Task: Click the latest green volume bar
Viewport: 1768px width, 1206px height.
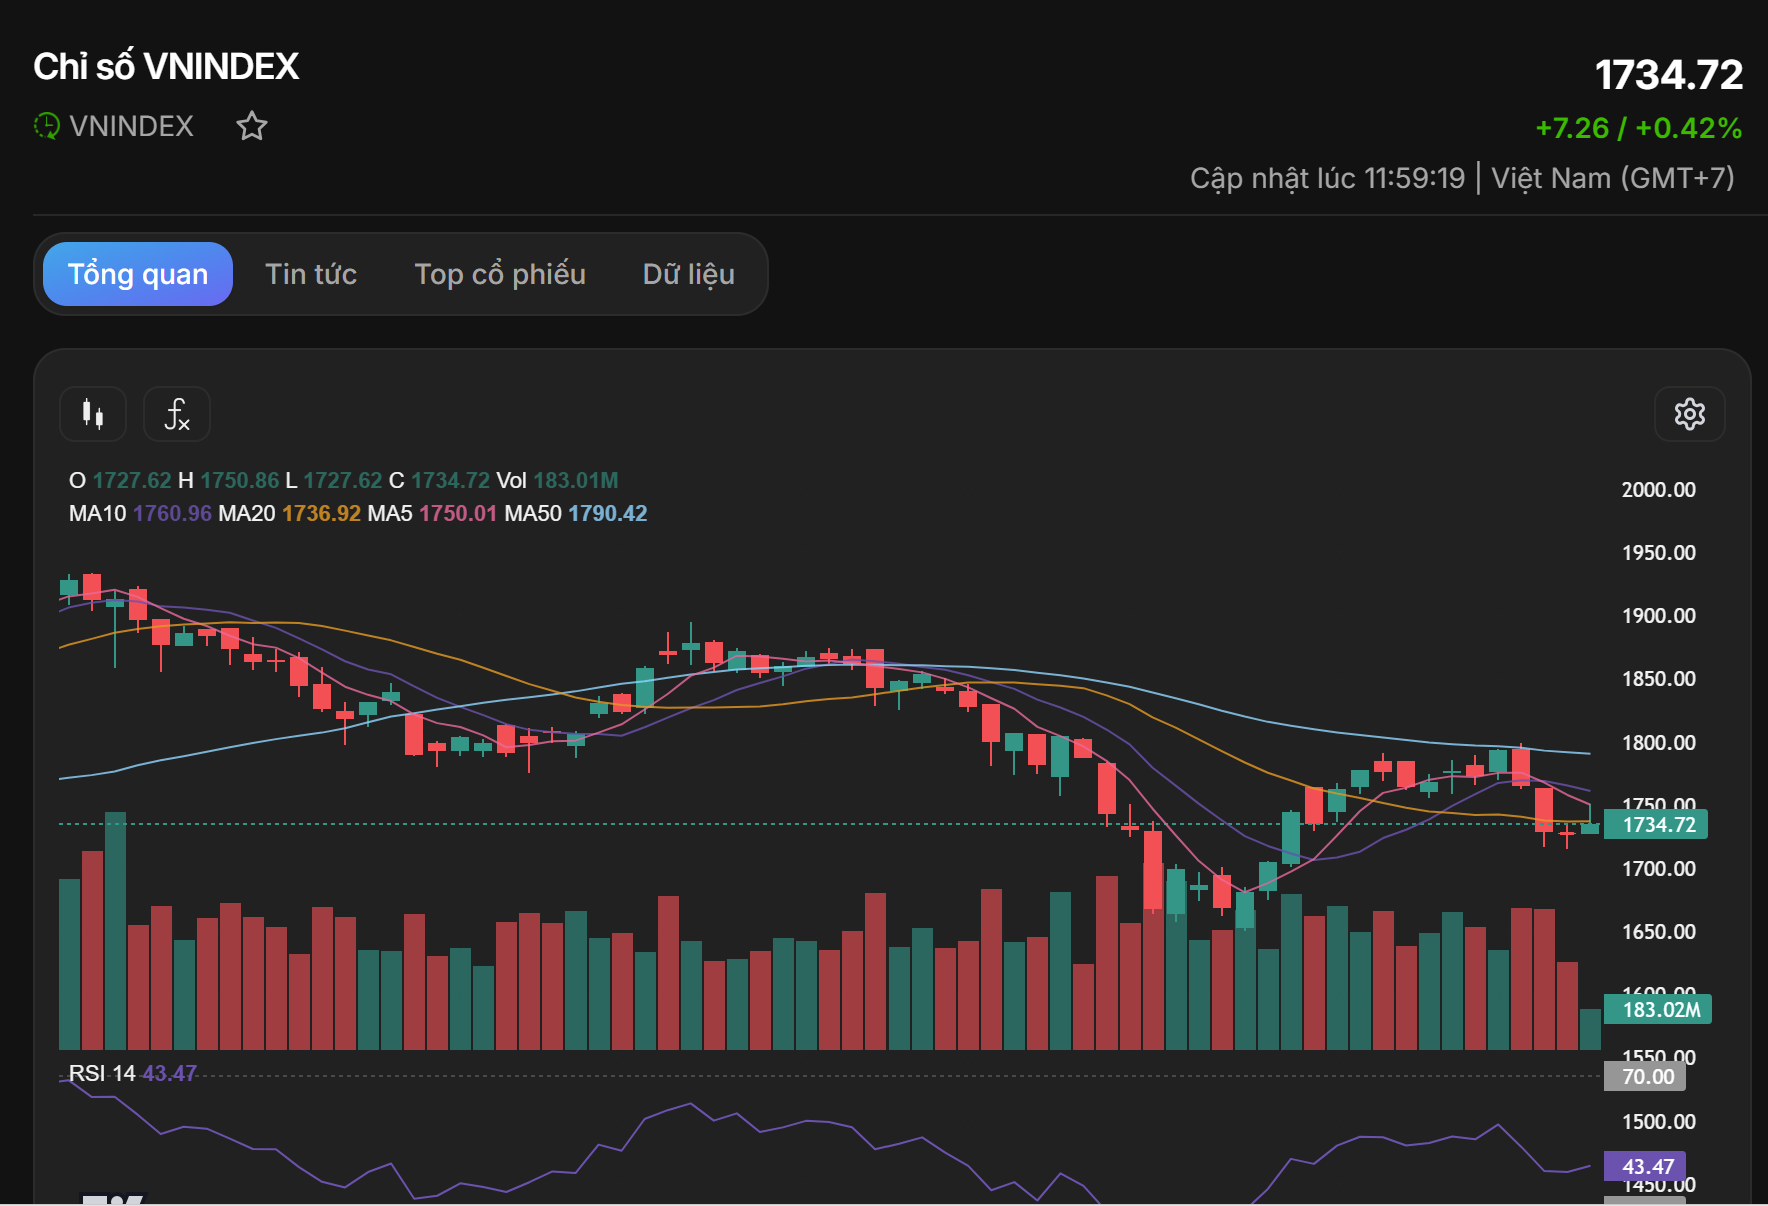Action: pyautogui.click(x=1589, y=1029)
